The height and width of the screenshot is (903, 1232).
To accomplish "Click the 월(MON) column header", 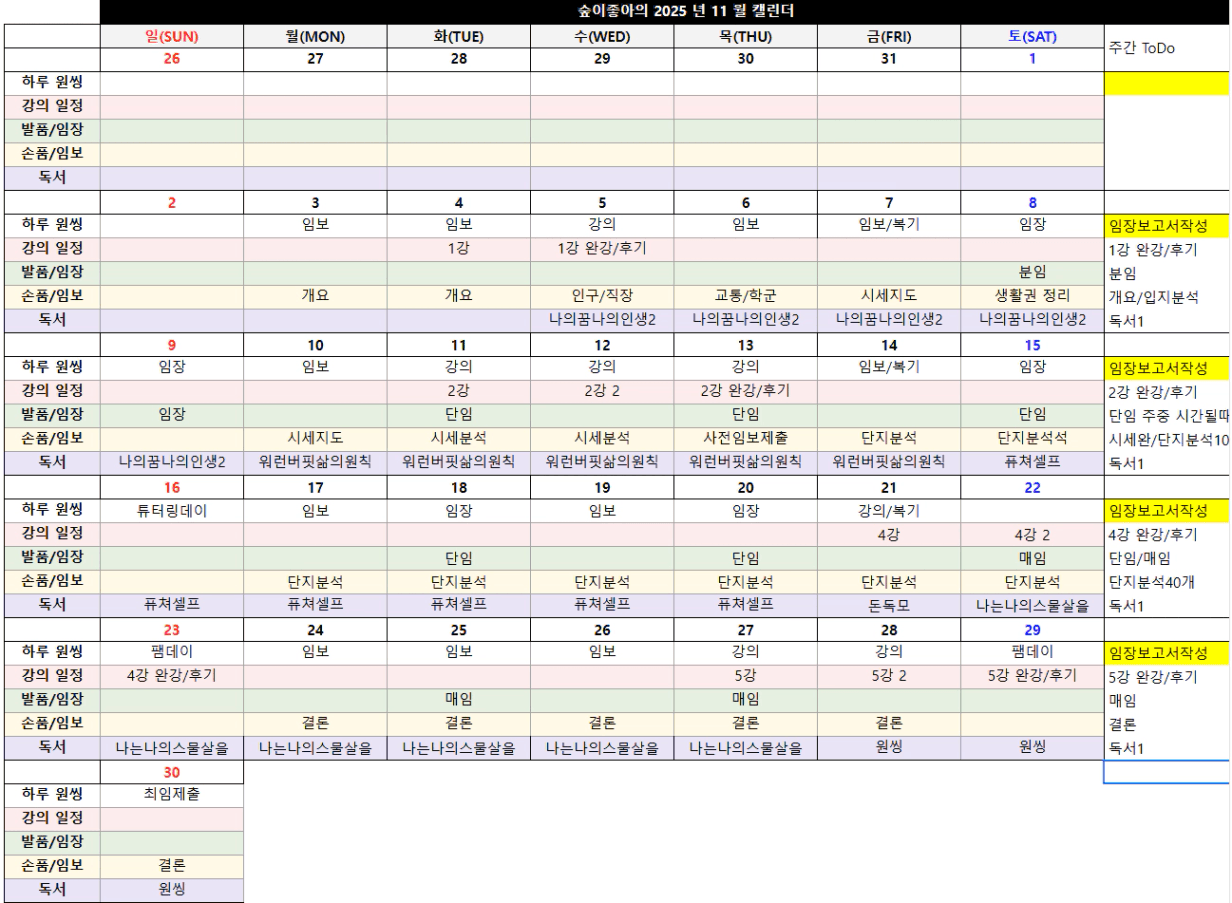I will coord(315,37).
